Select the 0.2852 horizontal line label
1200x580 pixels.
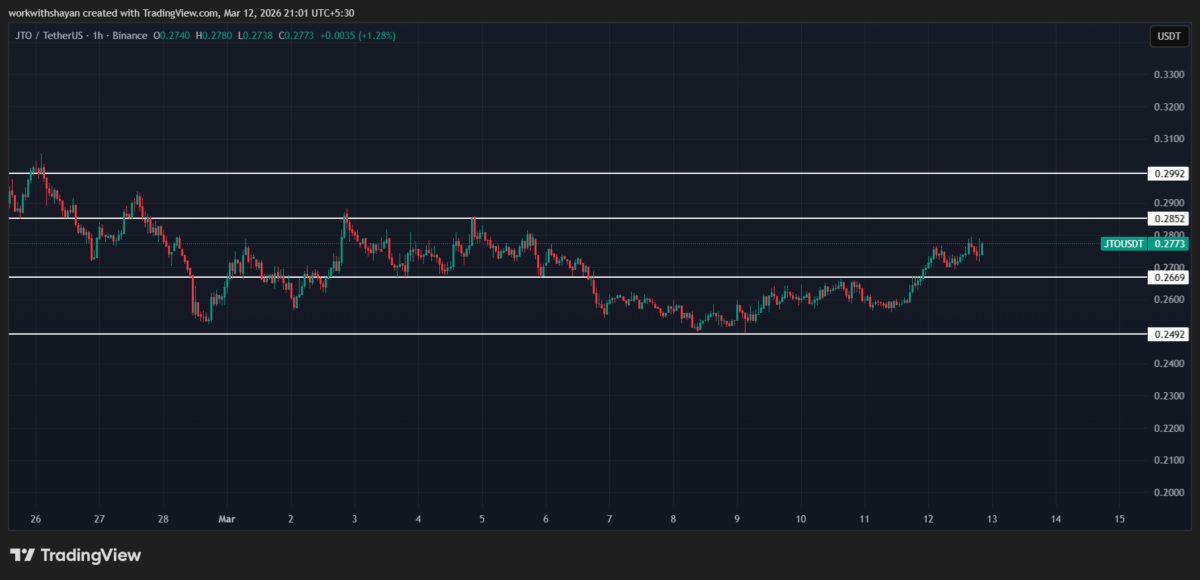tap(1167, 218)
